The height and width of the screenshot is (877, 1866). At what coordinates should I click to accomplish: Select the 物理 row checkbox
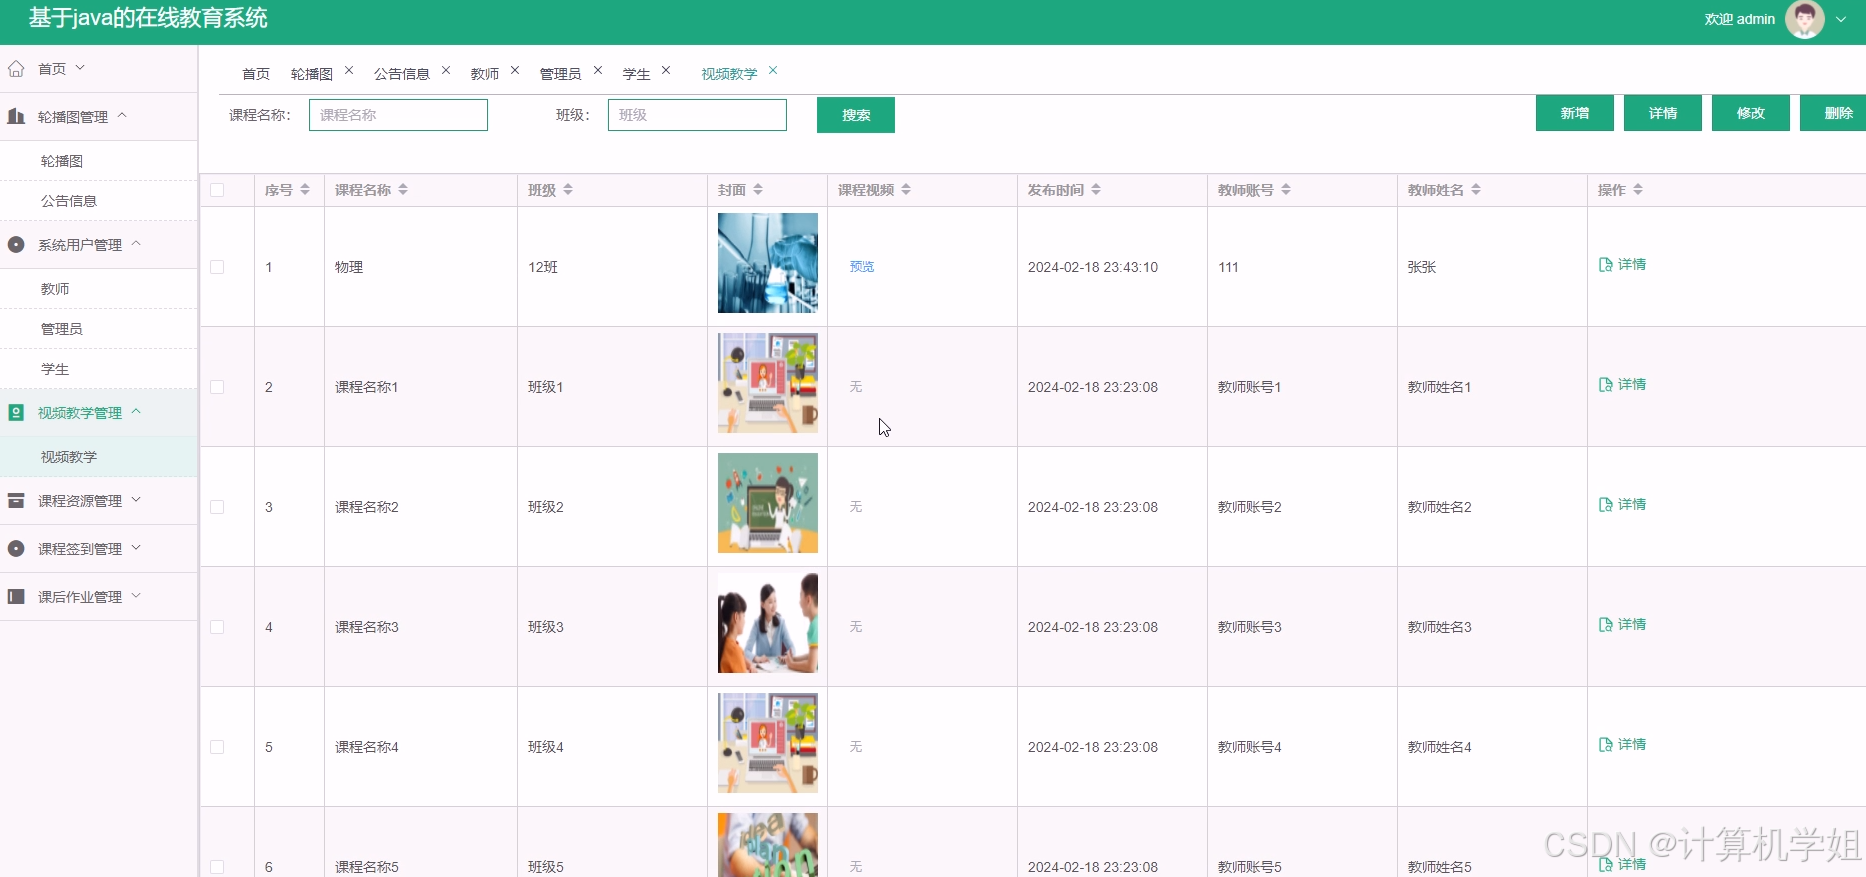point(217,267)
